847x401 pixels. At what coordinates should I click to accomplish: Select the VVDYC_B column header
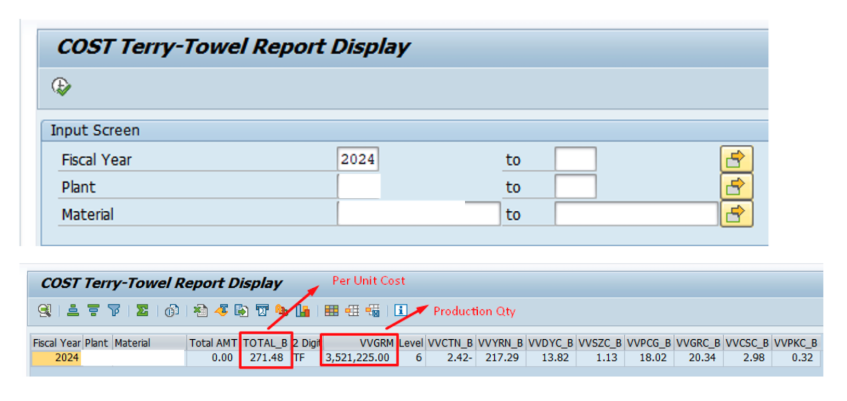pos(550,343)
